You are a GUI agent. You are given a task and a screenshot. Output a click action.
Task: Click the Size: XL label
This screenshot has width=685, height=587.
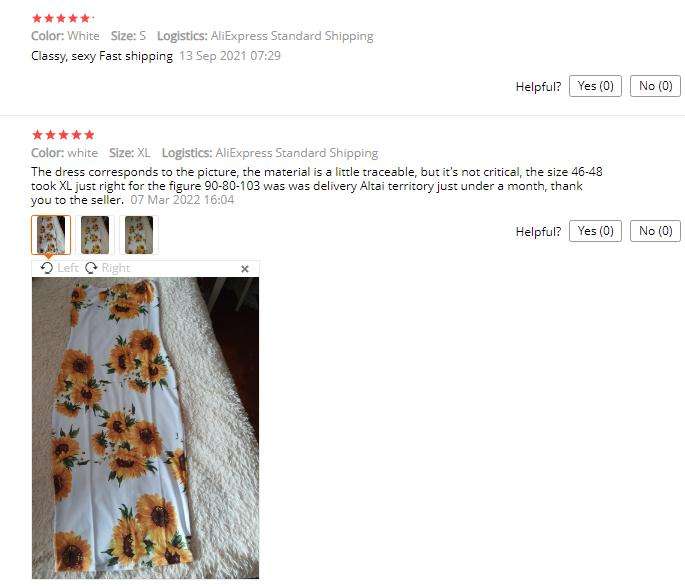[x=129, y=153]
